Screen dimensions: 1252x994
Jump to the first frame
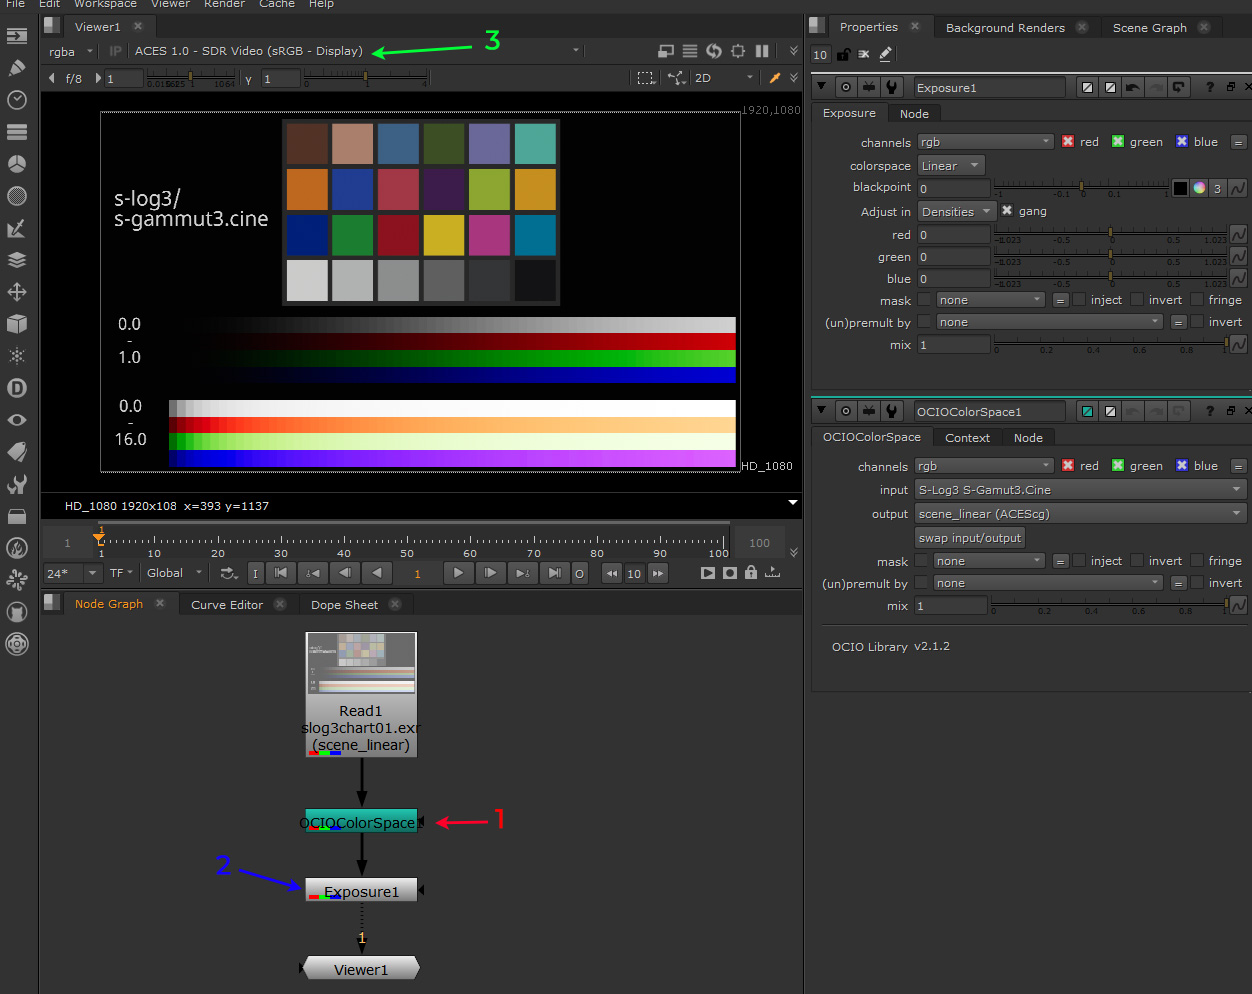point(281,573)
